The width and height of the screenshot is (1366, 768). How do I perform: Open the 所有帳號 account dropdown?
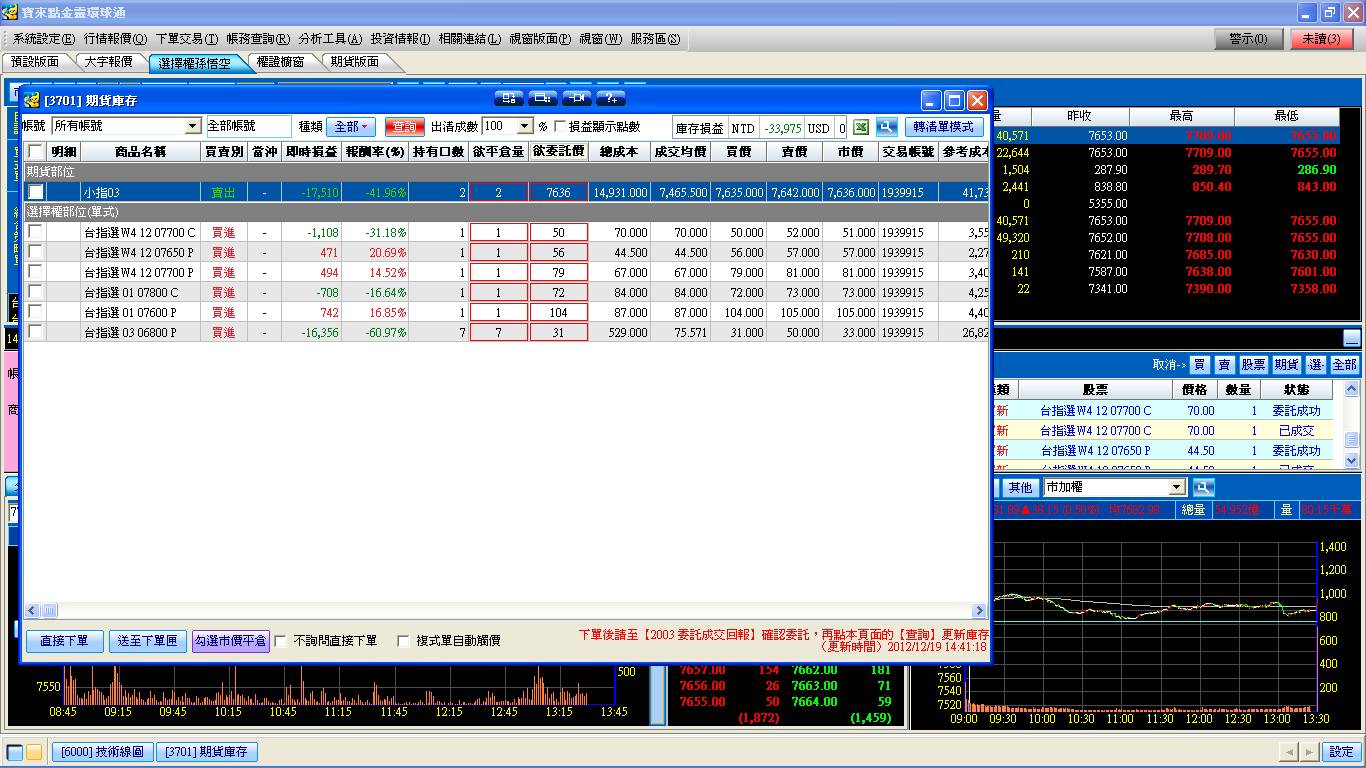click(193, 127)
